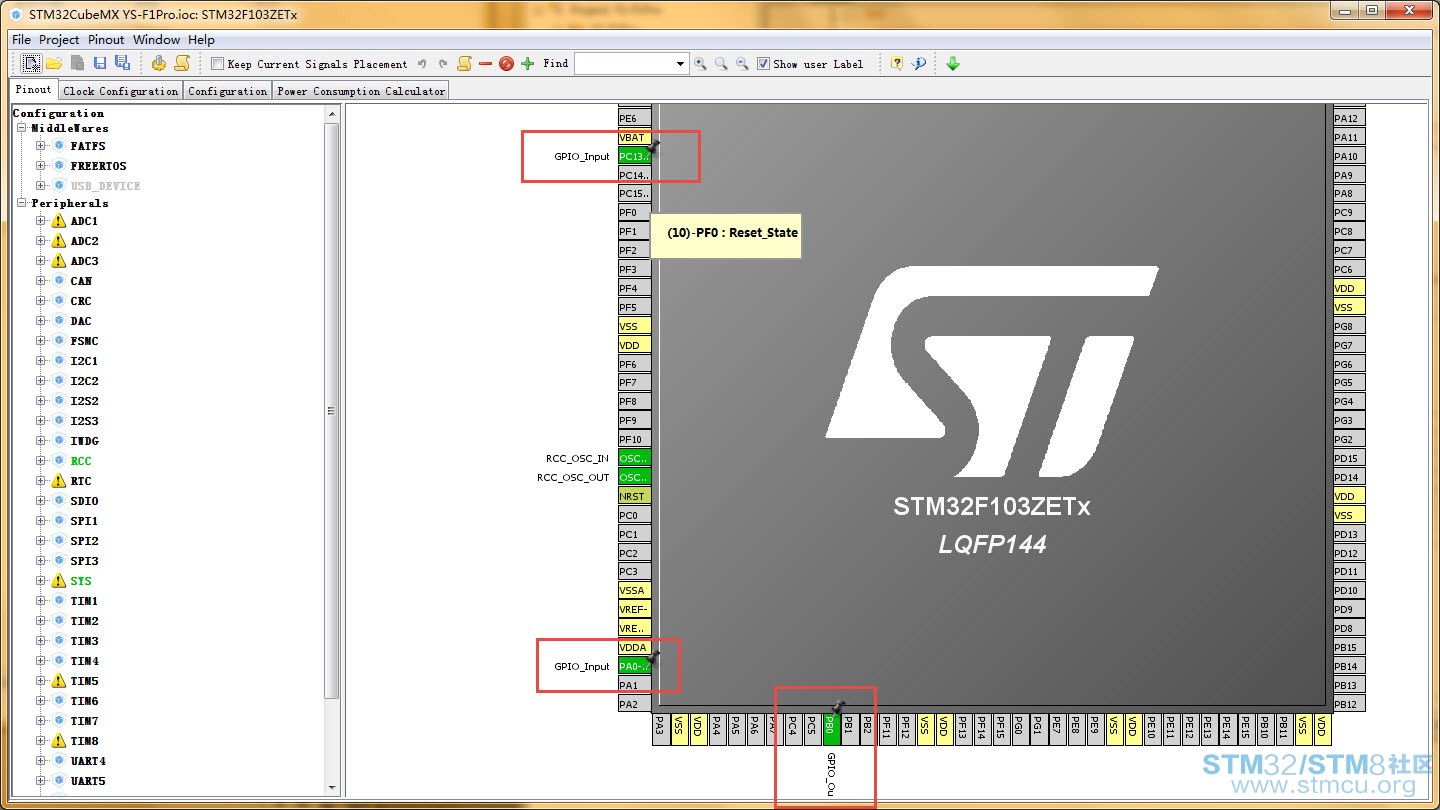Expand the SPI1 peripheral node
Screen dimensions: 1440x810
(x=41, y=521)
